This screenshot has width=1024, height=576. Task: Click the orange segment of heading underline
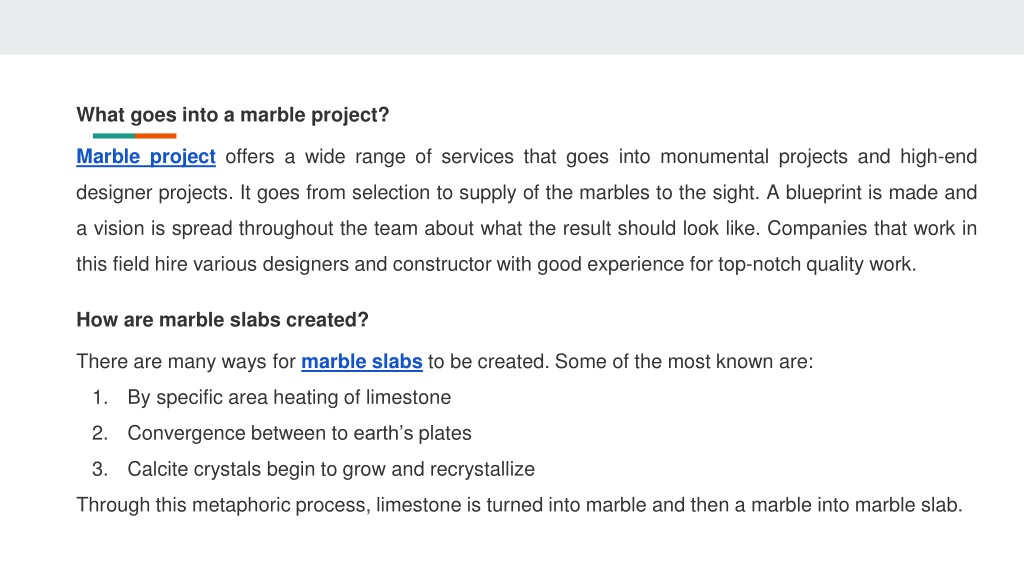[155, 136]
